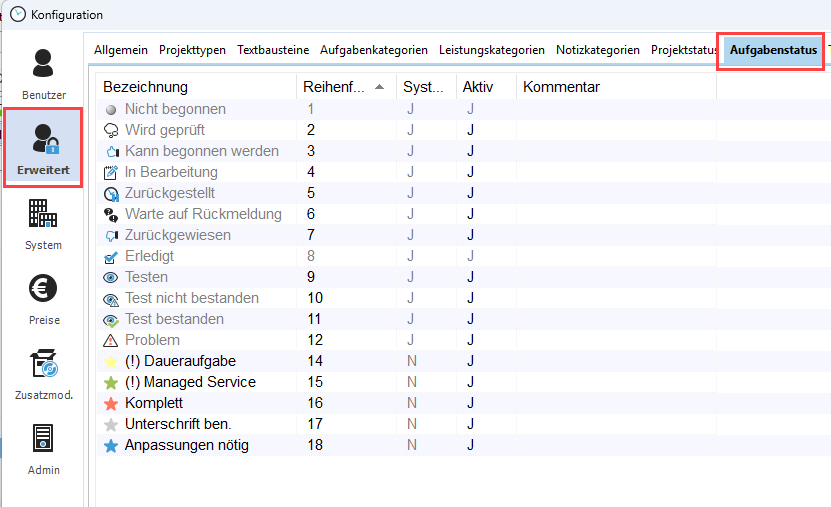This screenshot has width=831, height=507.
Task: Click Aktiv value in the Daueraufgabe row
Action: point(470,361)
